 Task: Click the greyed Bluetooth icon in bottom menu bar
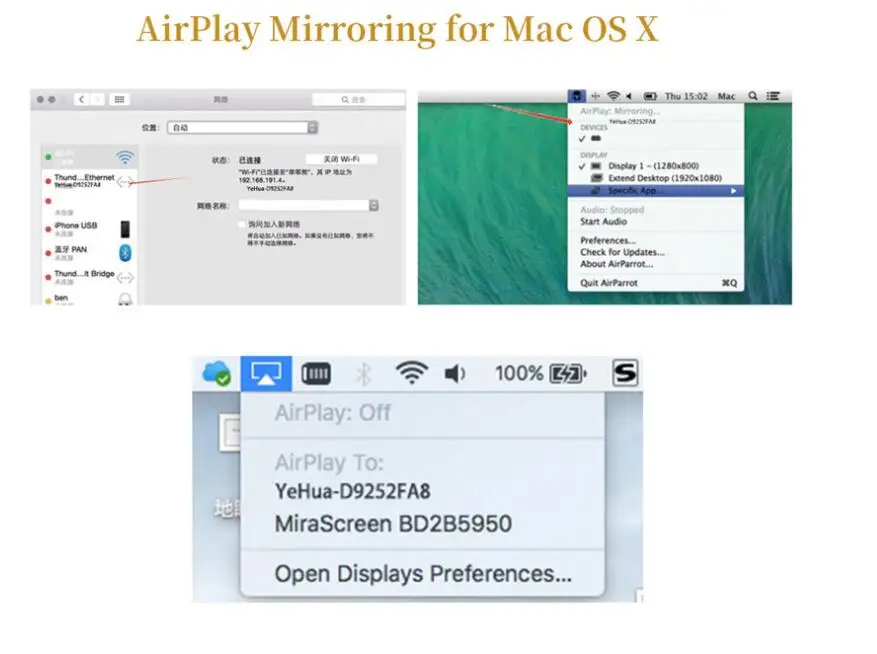[x=364, y=374]
